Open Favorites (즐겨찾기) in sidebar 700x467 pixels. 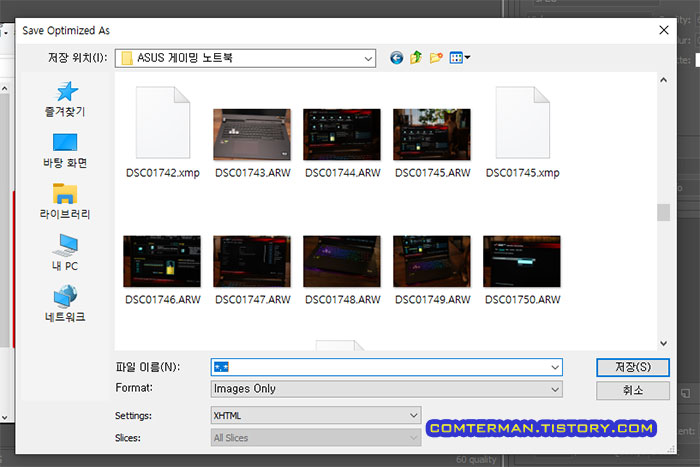click(x=65, y=99)
